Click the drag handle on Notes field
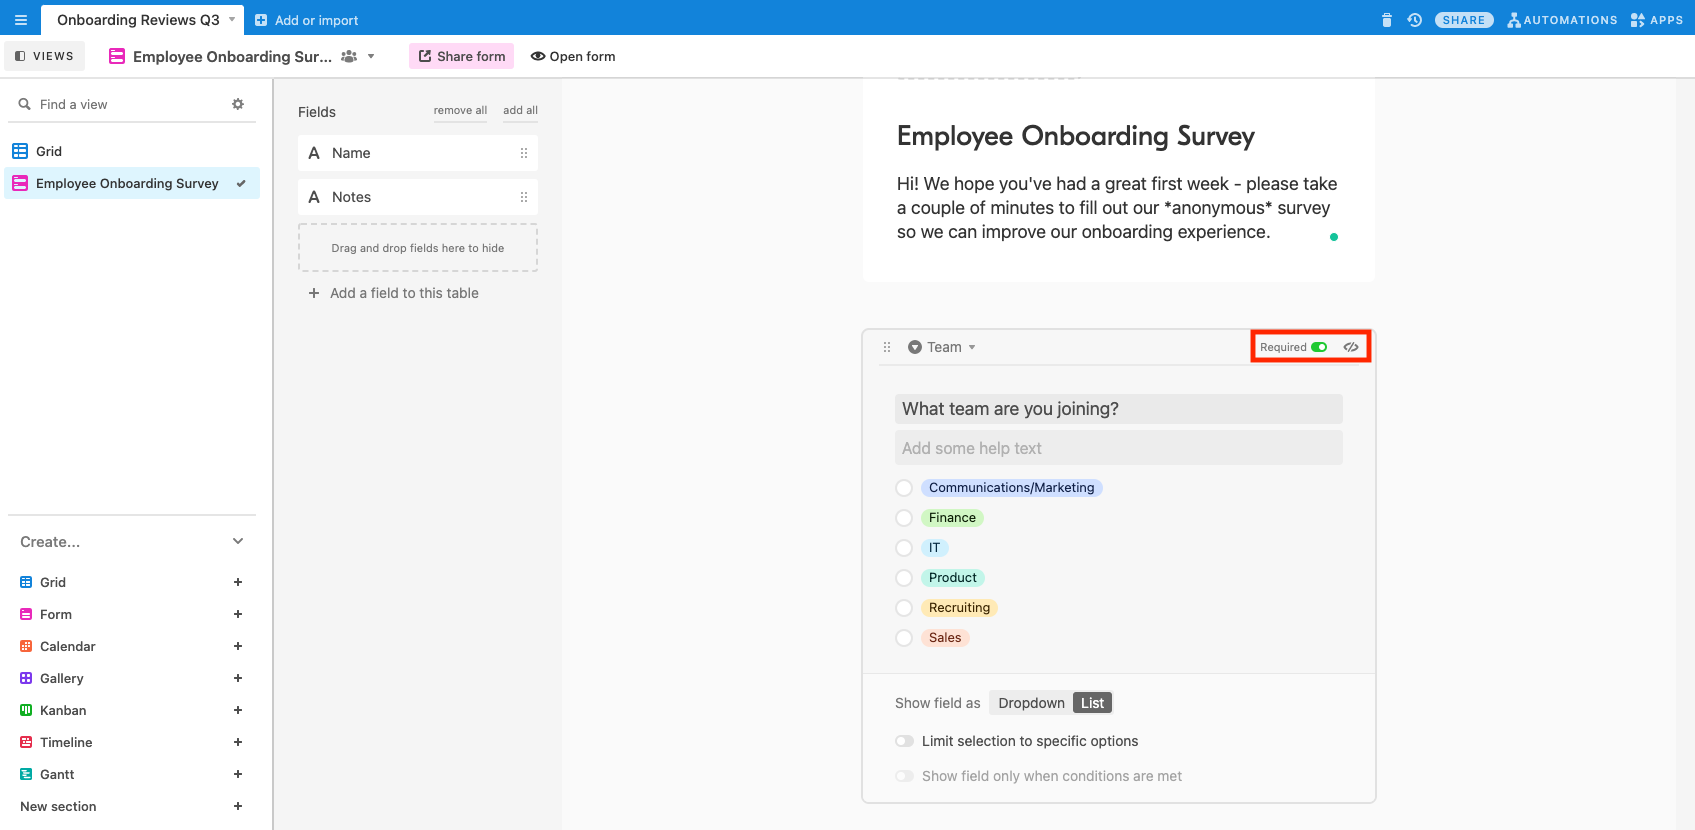Image resolution: width=1695 pixels, height=830 pixels. [x=524, y=197]
